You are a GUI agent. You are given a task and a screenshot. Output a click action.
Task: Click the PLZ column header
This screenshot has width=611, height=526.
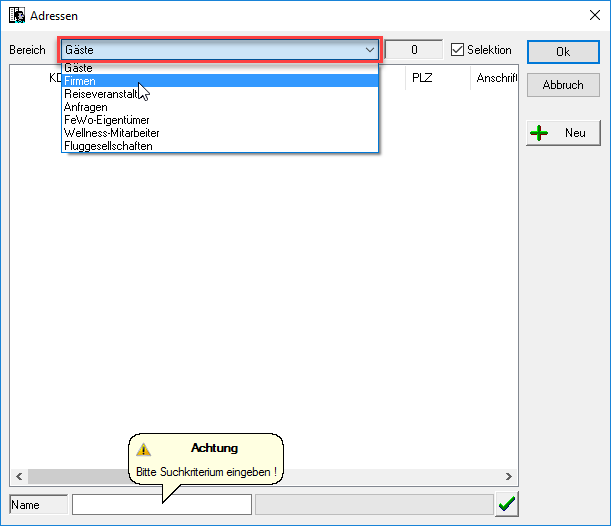click(x=438, y=78)
